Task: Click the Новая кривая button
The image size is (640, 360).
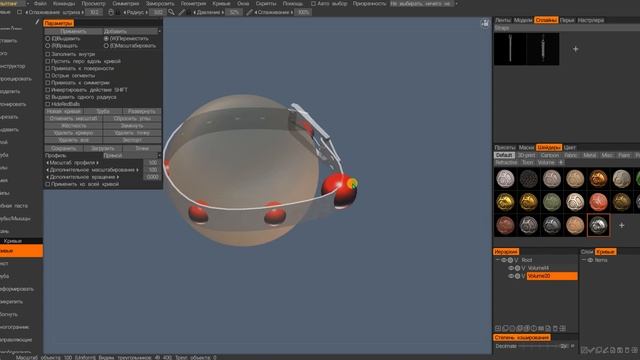Action: (64, 111)
